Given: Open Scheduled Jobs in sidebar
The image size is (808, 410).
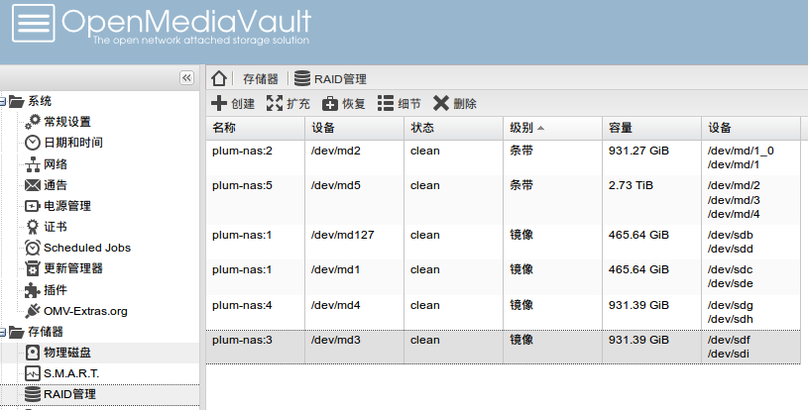Looking at the screenshot, I should (x=86, y=248).
